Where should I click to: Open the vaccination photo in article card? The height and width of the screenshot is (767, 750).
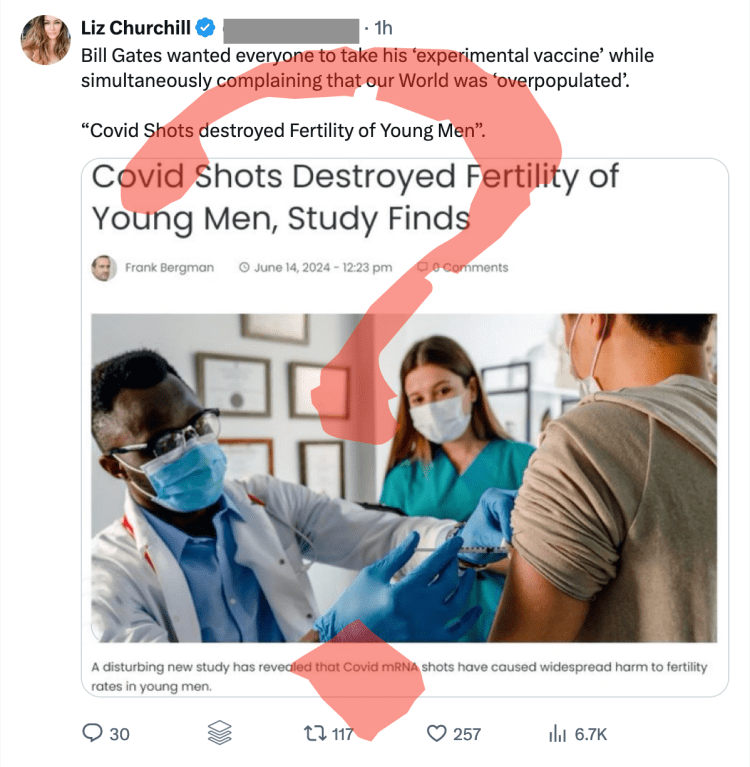404,478
